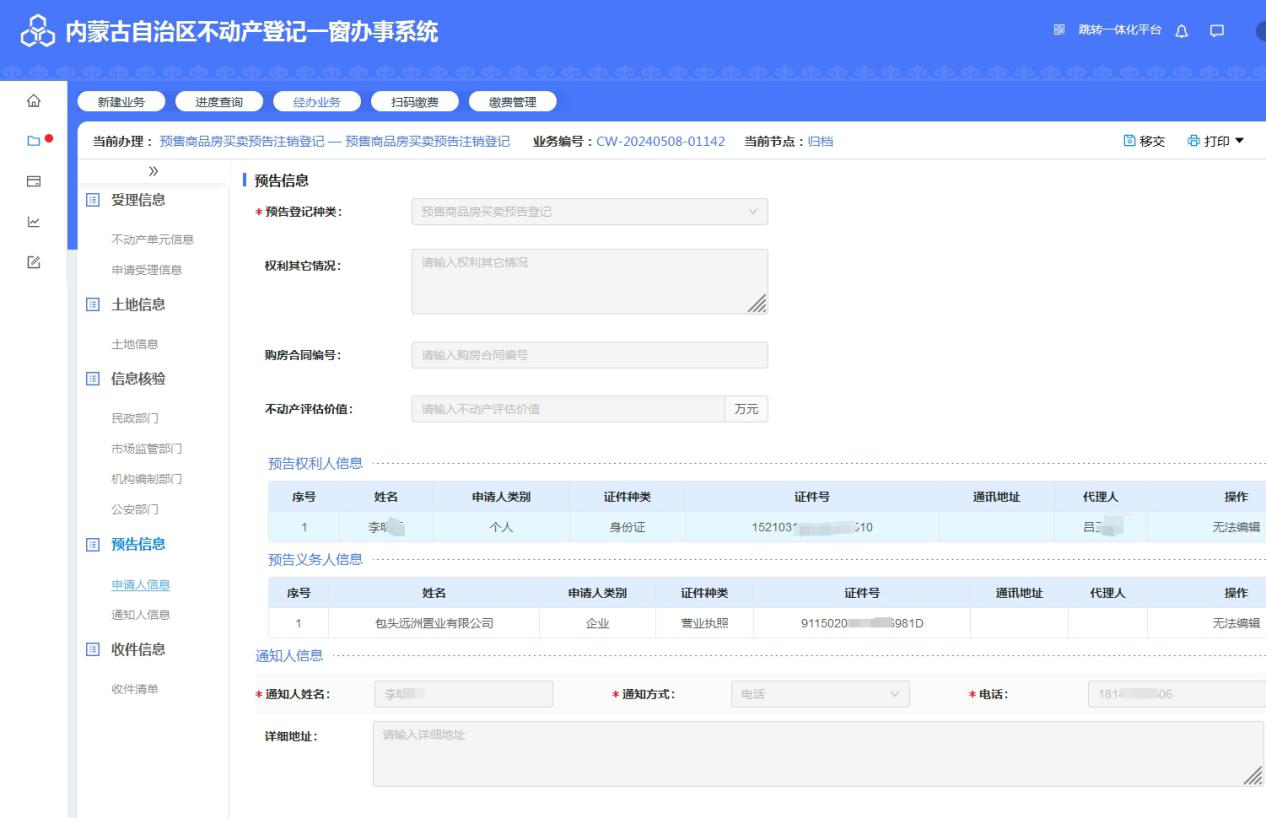
Task: Click the home icon in left sidebar
Action: point(34,100)
